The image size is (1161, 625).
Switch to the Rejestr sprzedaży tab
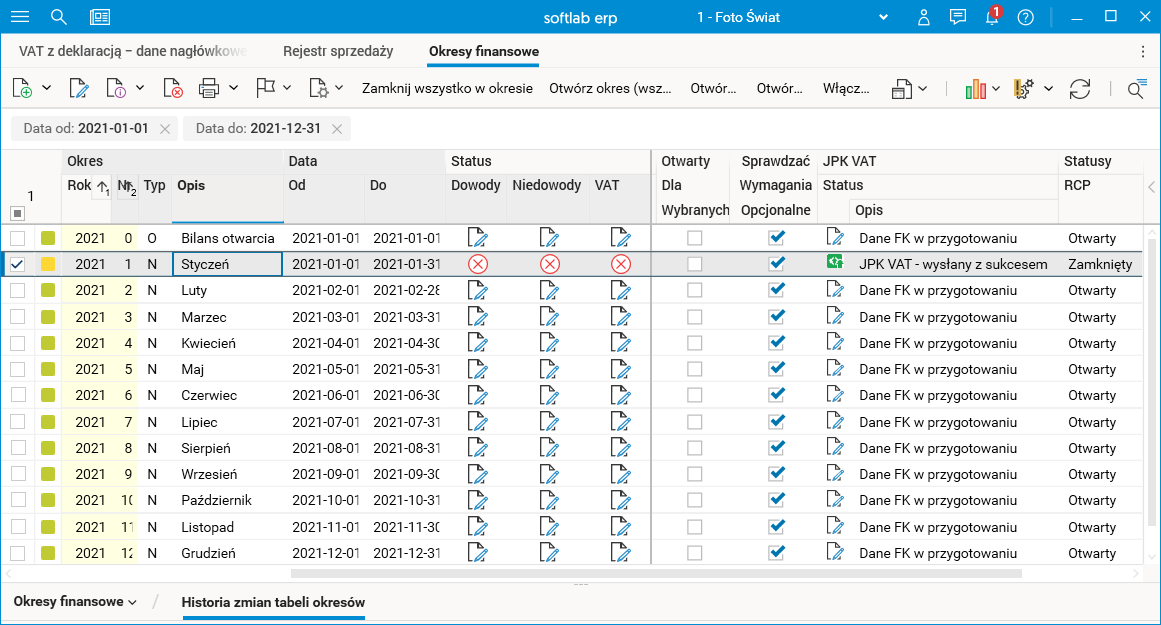tap(338, 51)
